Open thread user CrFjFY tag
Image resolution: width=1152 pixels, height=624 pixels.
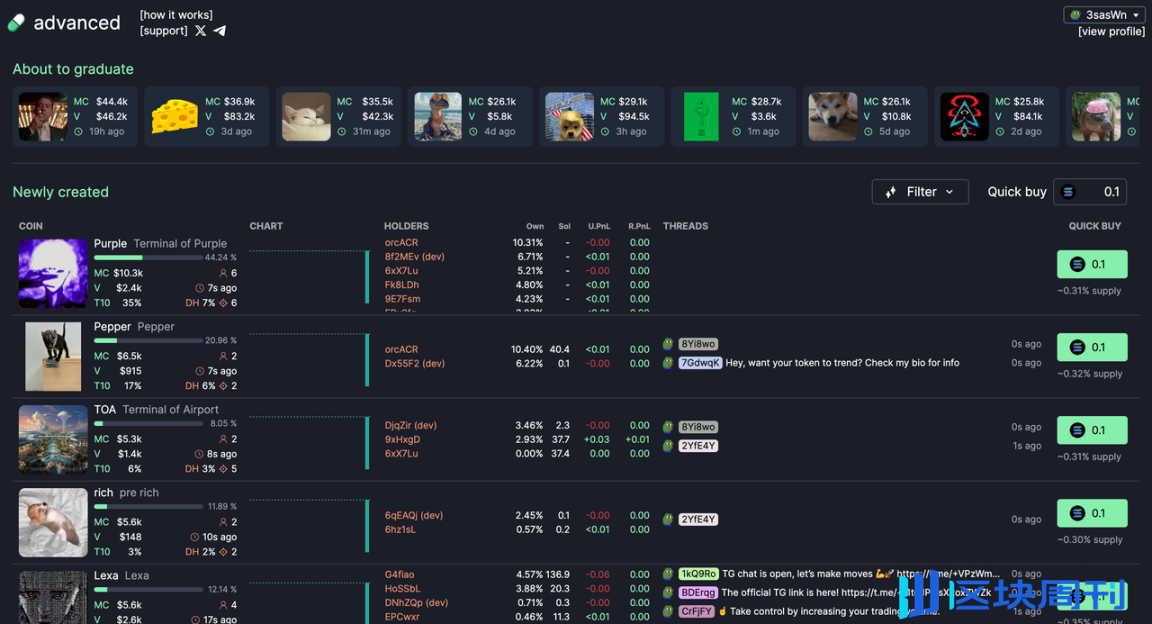696,612
